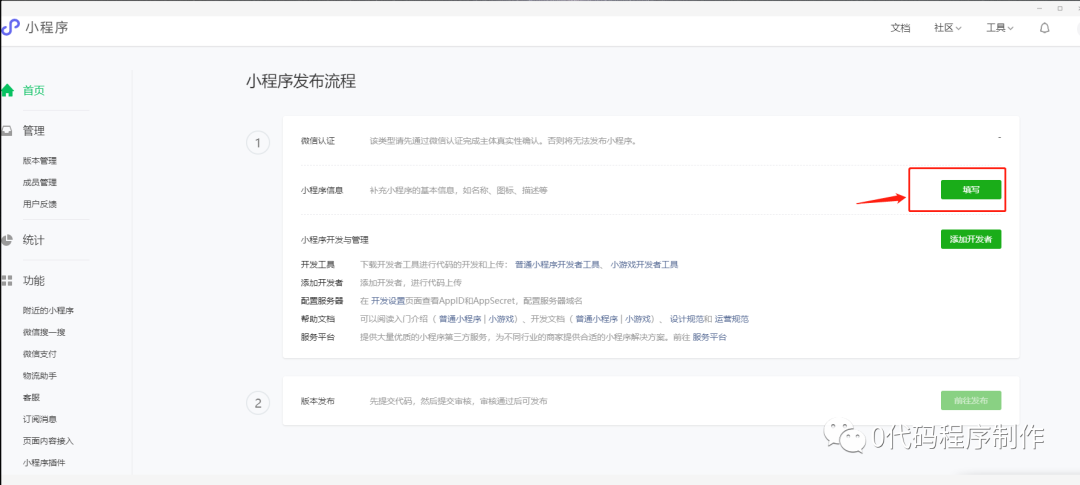Open the 小游戏 link after 开发文档

pyautogui.click(x=638, y=319)
